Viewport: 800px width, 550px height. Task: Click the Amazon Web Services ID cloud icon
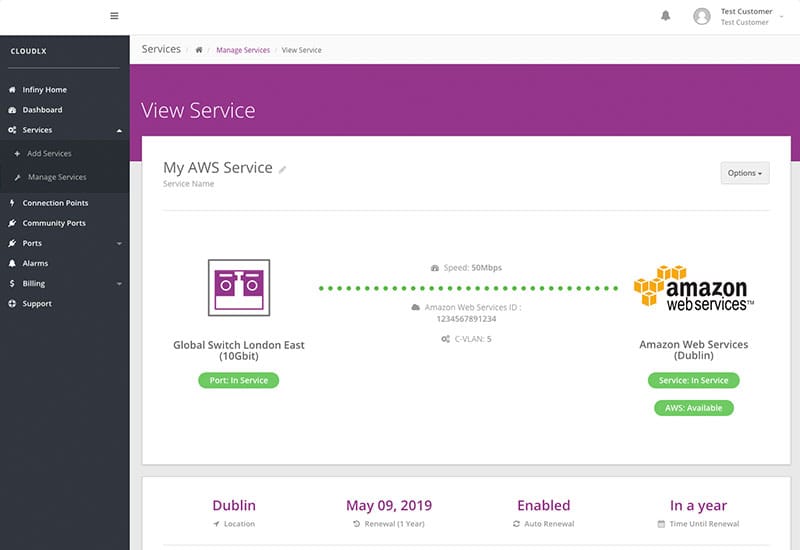tap(416, 308)
